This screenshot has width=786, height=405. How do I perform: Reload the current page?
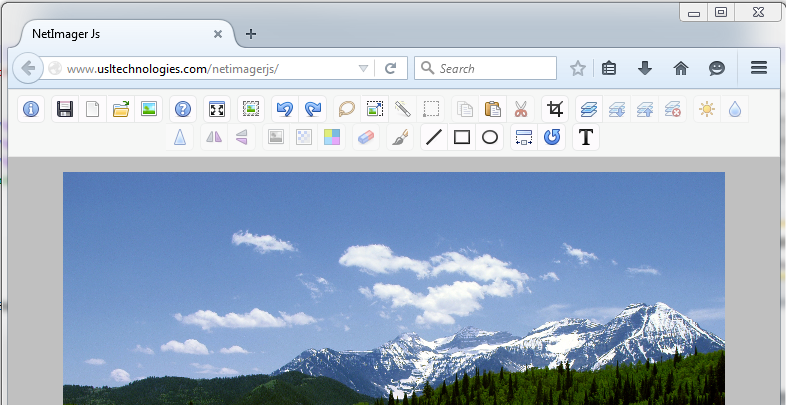pyautogui.click(x=390, y=69)
